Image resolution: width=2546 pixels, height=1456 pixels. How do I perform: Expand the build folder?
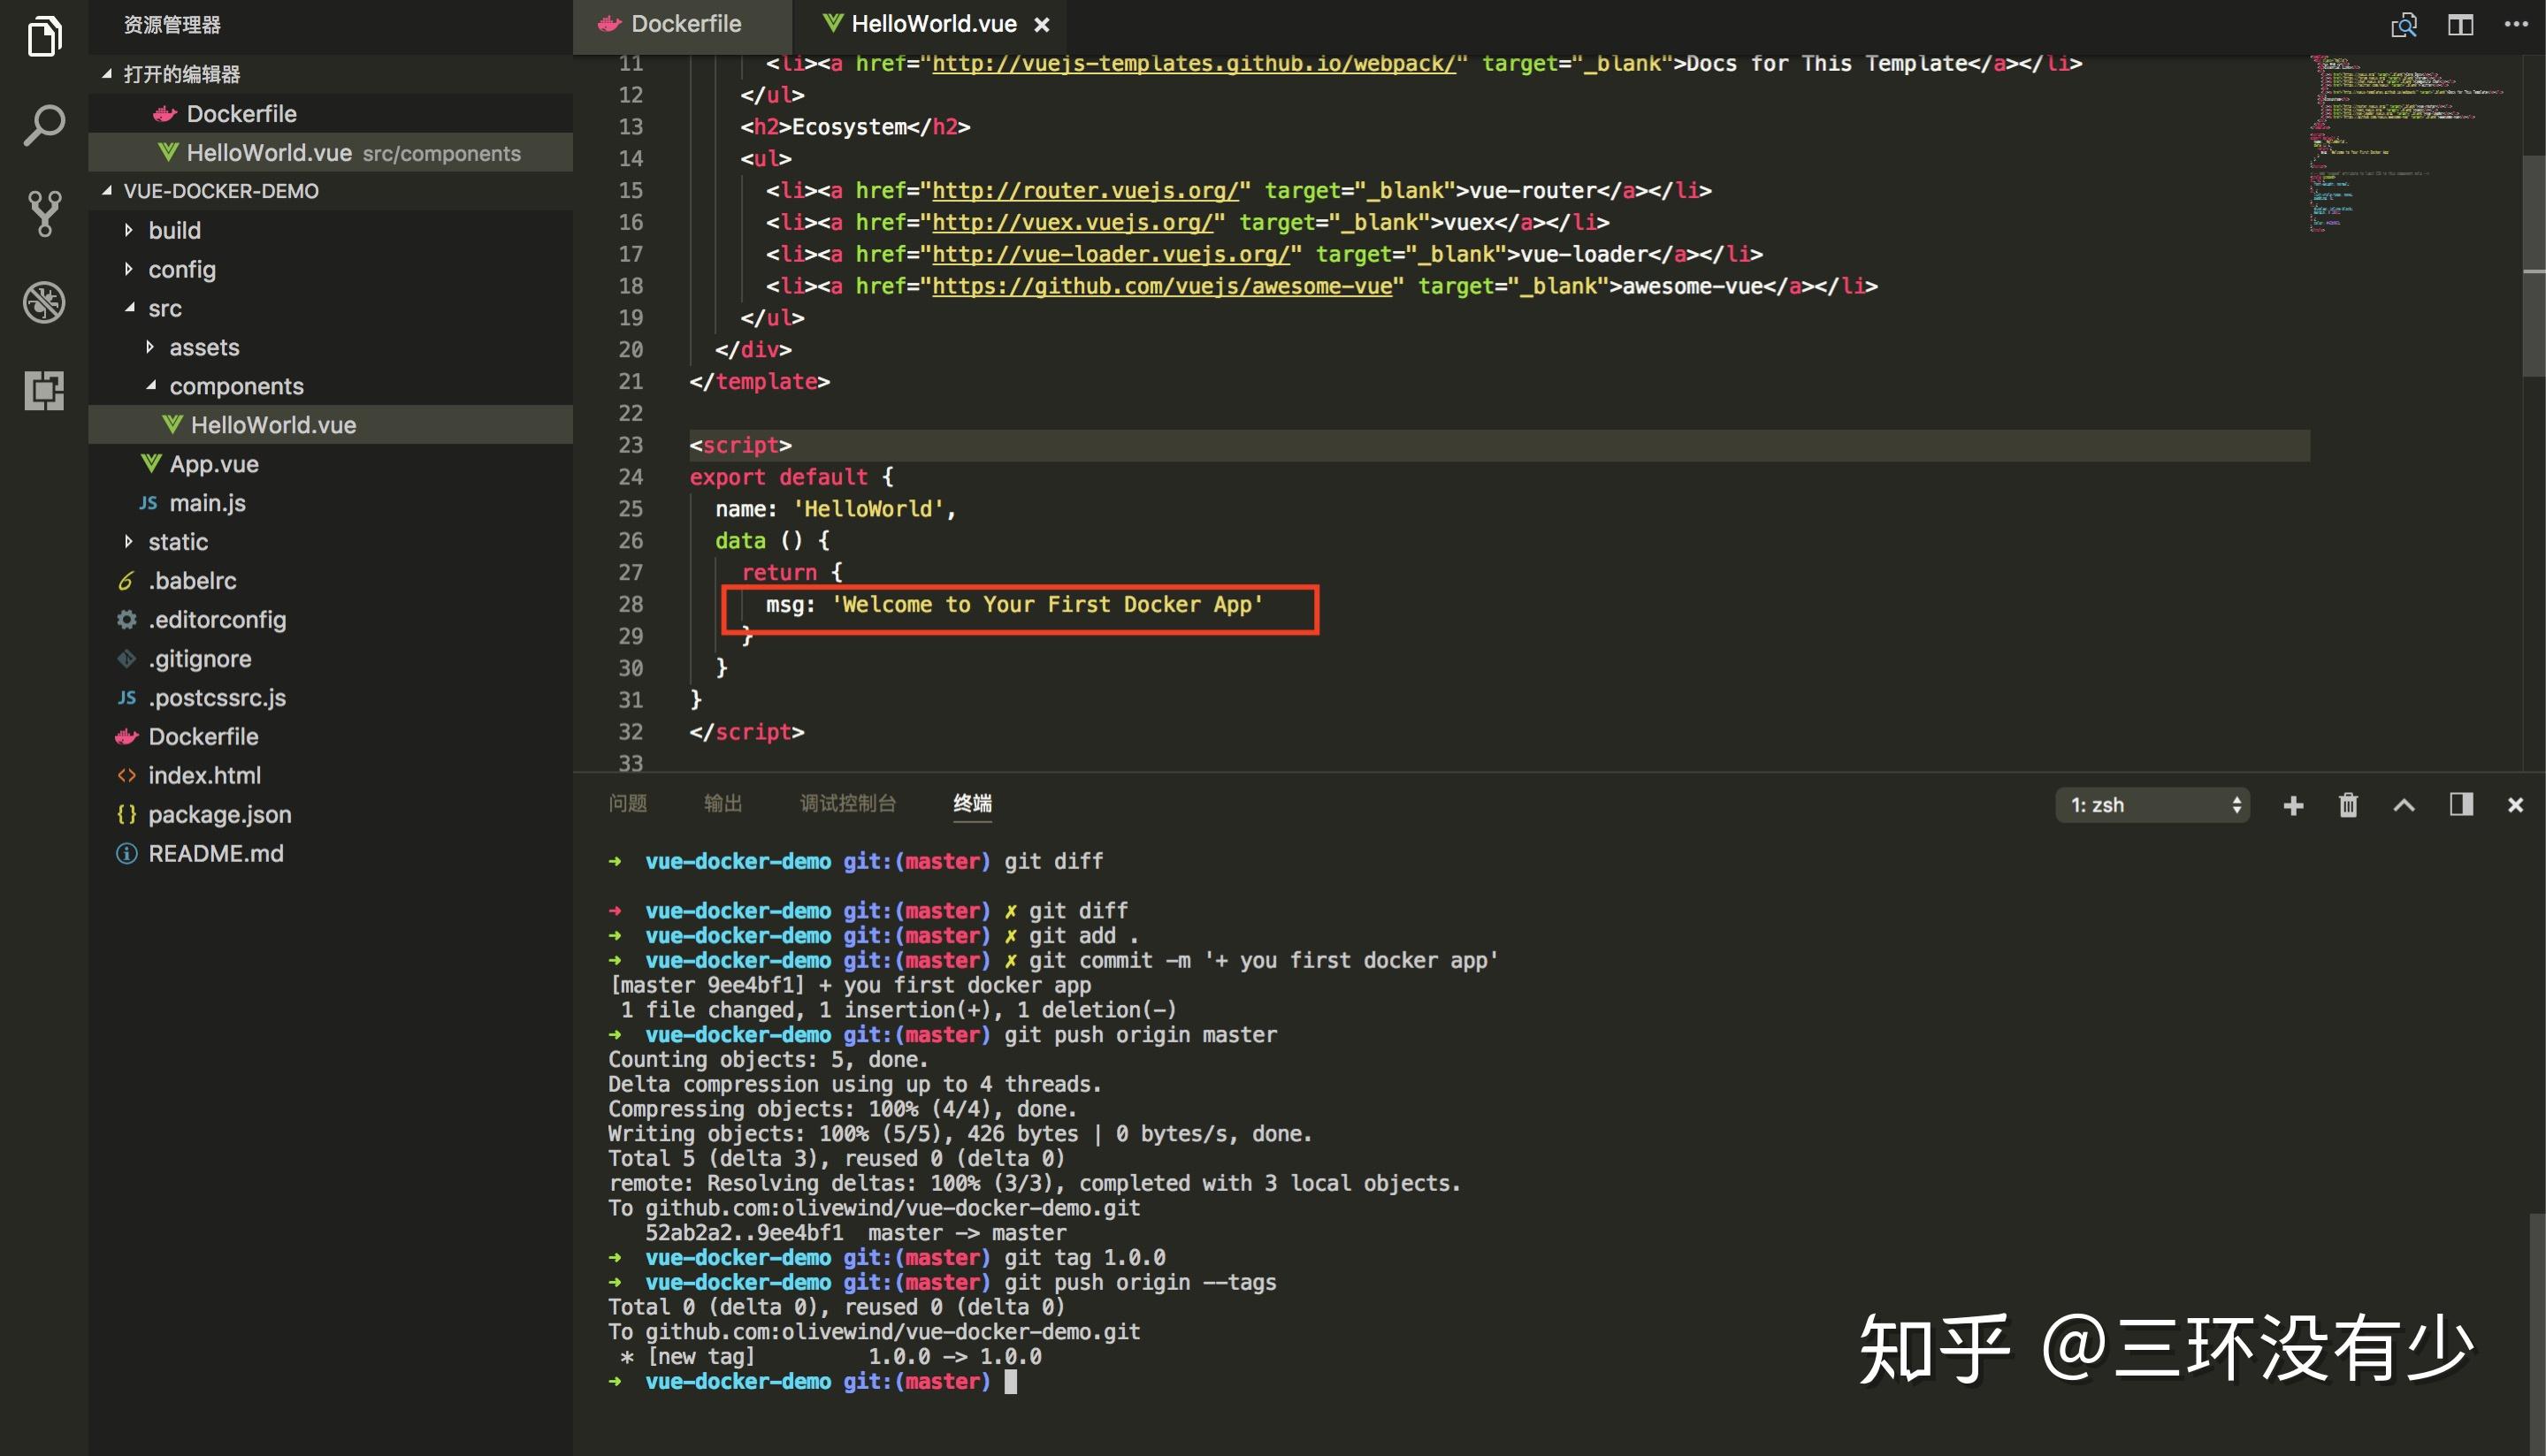174,230
